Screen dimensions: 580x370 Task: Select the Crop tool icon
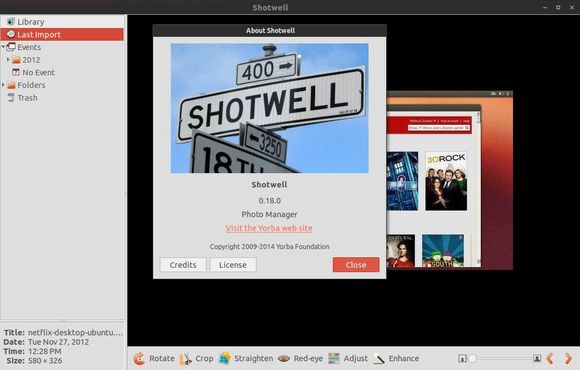(x=185, y=359)
